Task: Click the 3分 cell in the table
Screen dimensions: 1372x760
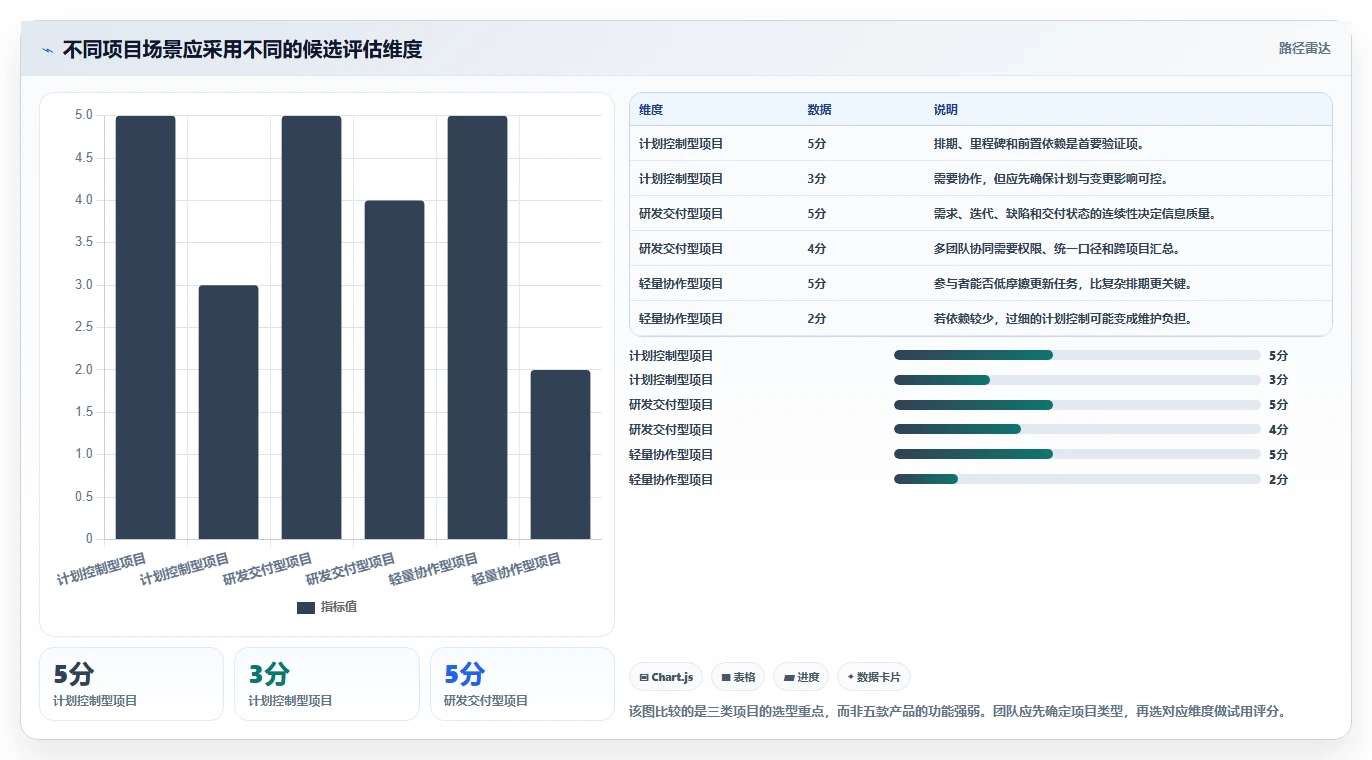Action: tap(817, 179)
